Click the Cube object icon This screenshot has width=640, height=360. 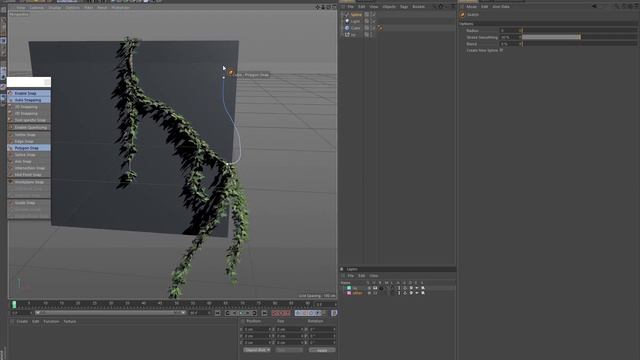[347, 28]
